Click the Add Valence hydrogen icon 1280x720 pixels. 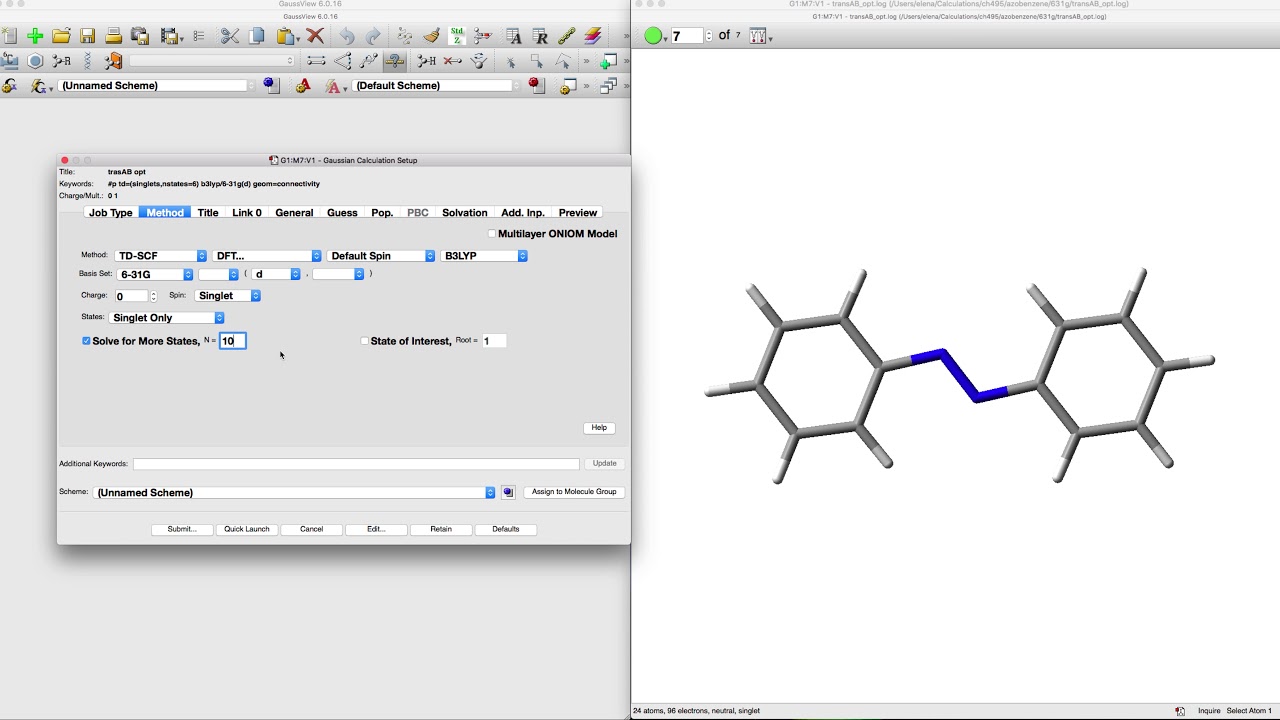coord(427,61)
